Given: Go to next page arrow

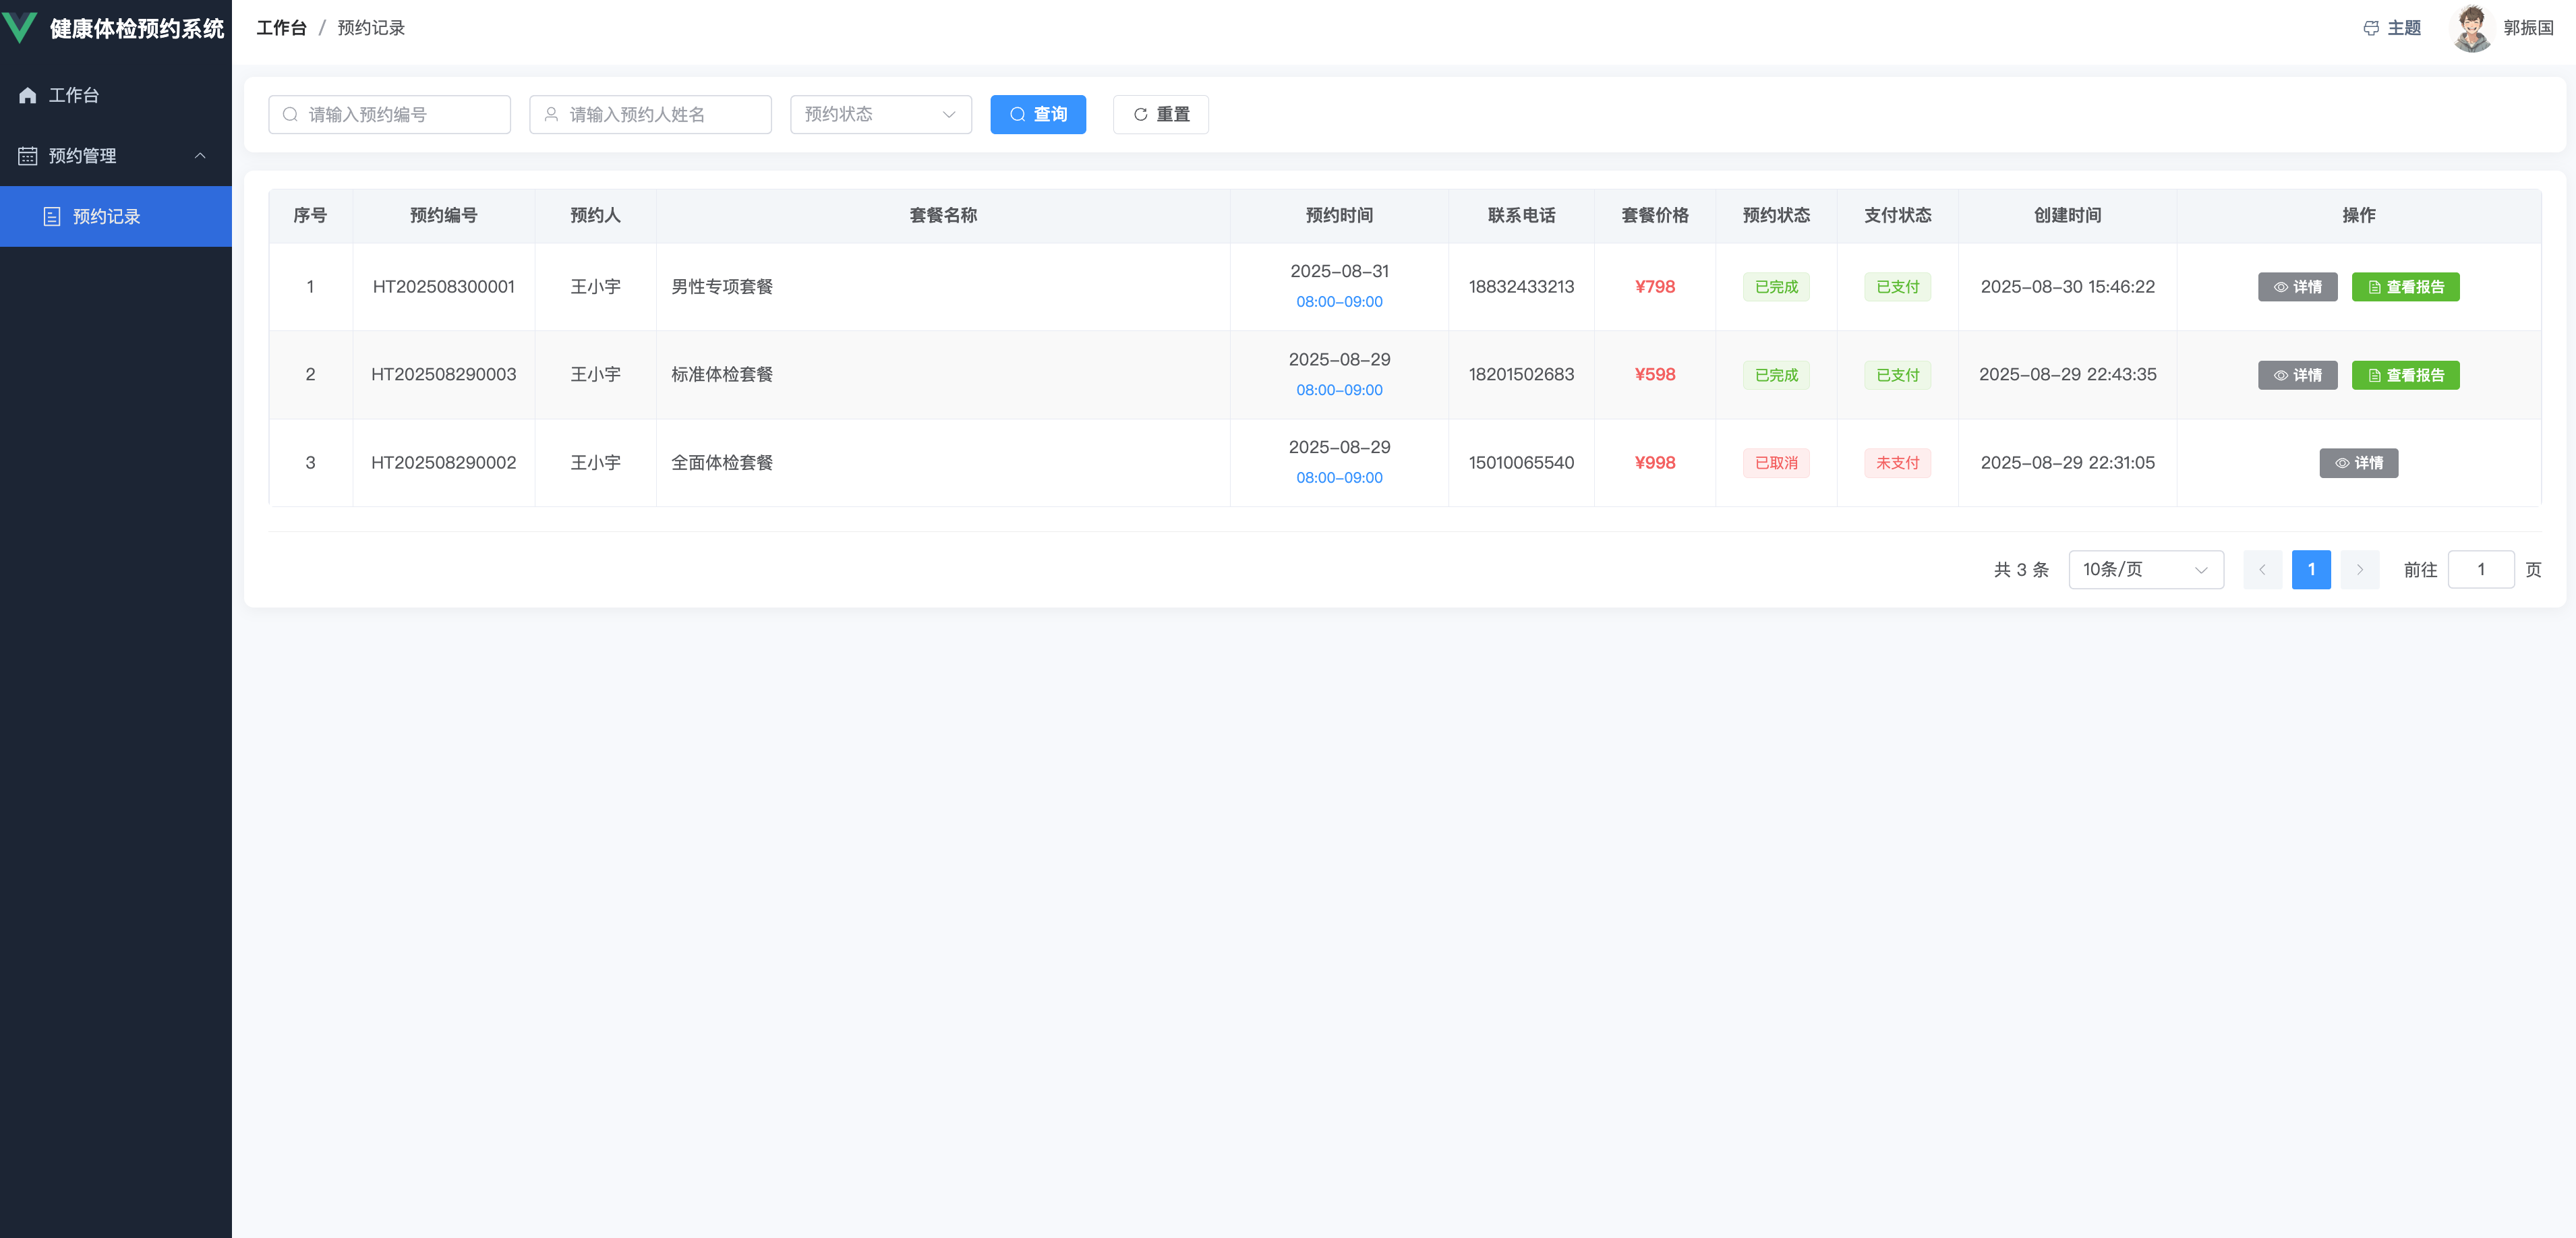Looking at the screenshot, I should [2359, 570].
